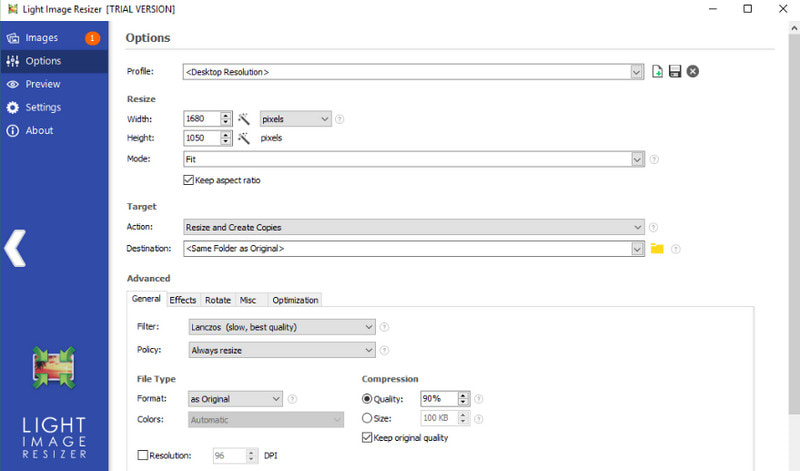The height and width of the screenshot is (471, 800).
Task: Select the Size compression radio button
Action: (x=367, y=418)
